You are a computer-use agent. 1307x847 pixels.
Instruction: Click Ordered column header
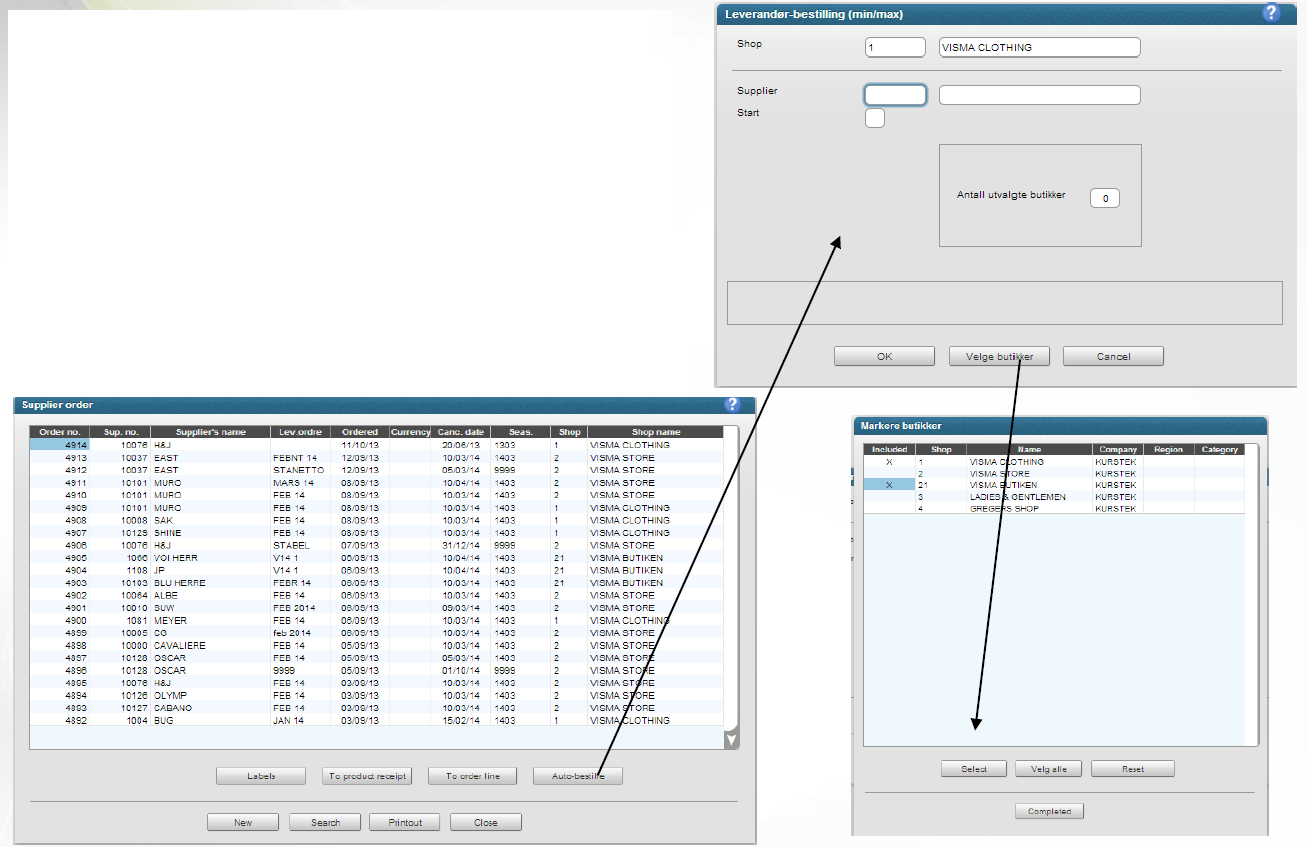click(359, 432)
